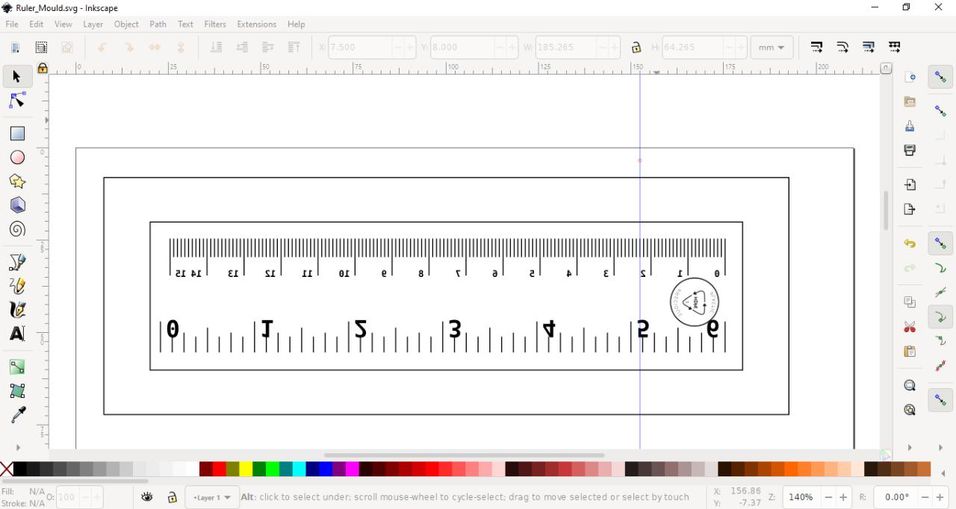Click Select All in All Layers icon
Image resolution: width=956 pixels, height=509 pixels.
tap(41, 47)
